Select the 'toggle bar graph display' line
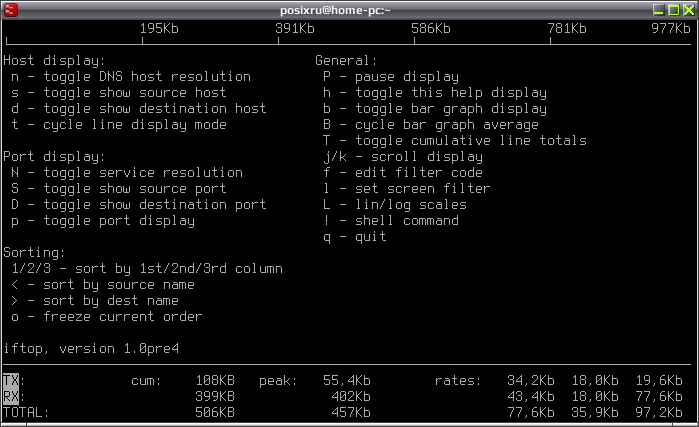The width and height of the screenshot is (699, 427). [x=435, y=109]
